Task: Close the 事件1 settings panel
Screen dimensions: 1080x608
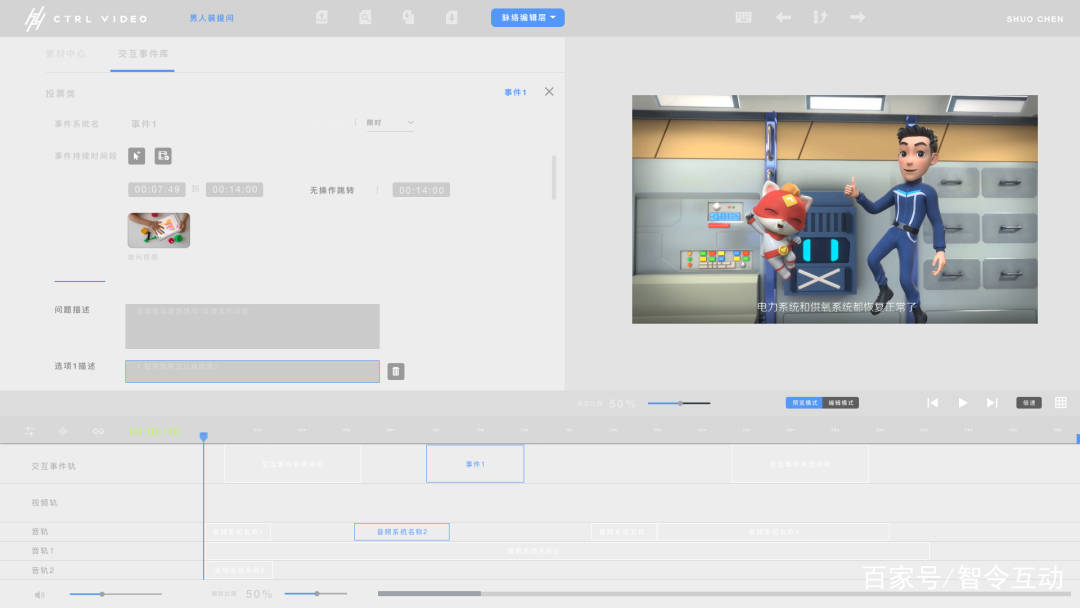Action: click(x=549, y=92)
